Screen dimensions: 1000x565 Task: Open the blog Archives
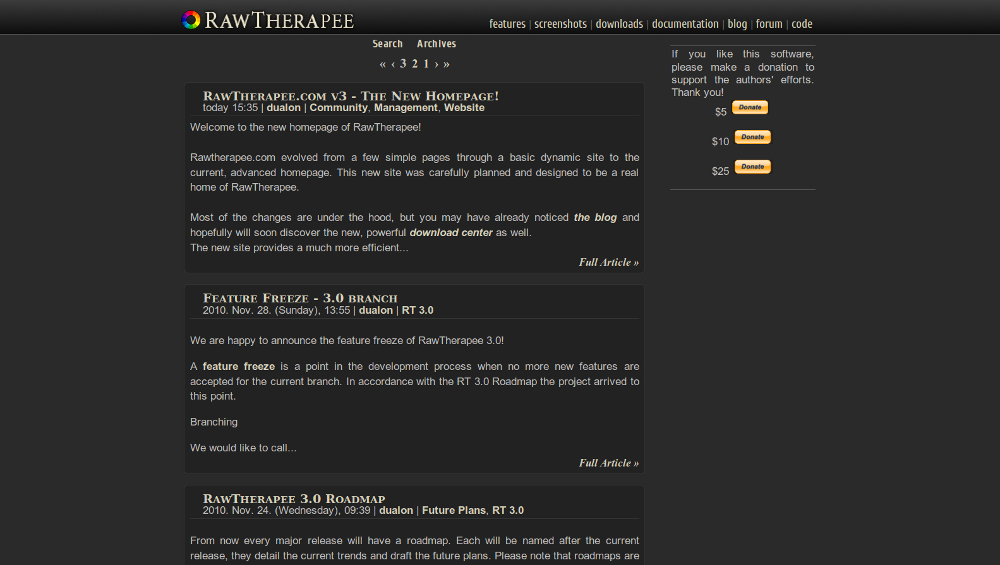coord(436,43)
